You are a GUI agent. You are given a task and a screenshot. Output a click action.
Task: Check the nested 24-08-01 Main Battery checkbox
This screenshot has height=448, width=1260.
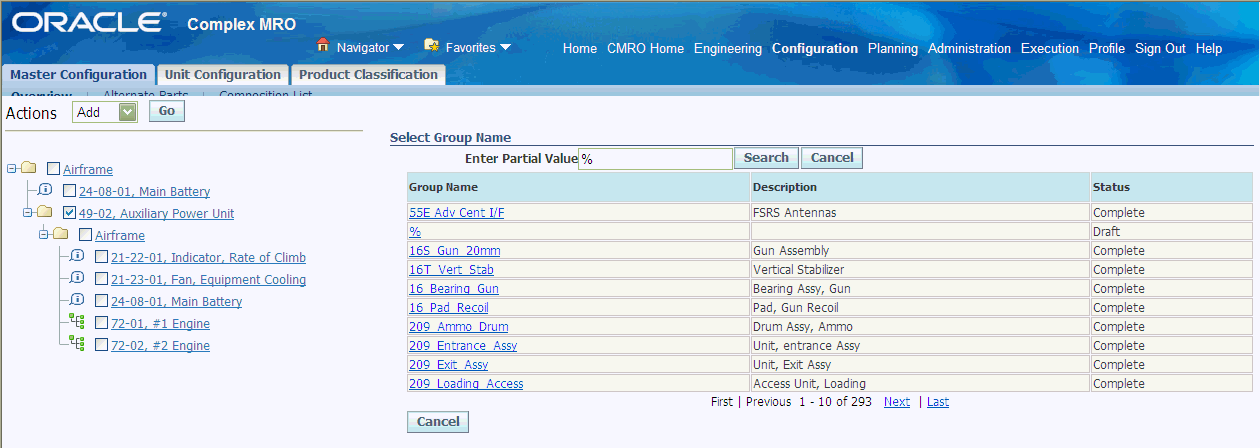point(102,301)
